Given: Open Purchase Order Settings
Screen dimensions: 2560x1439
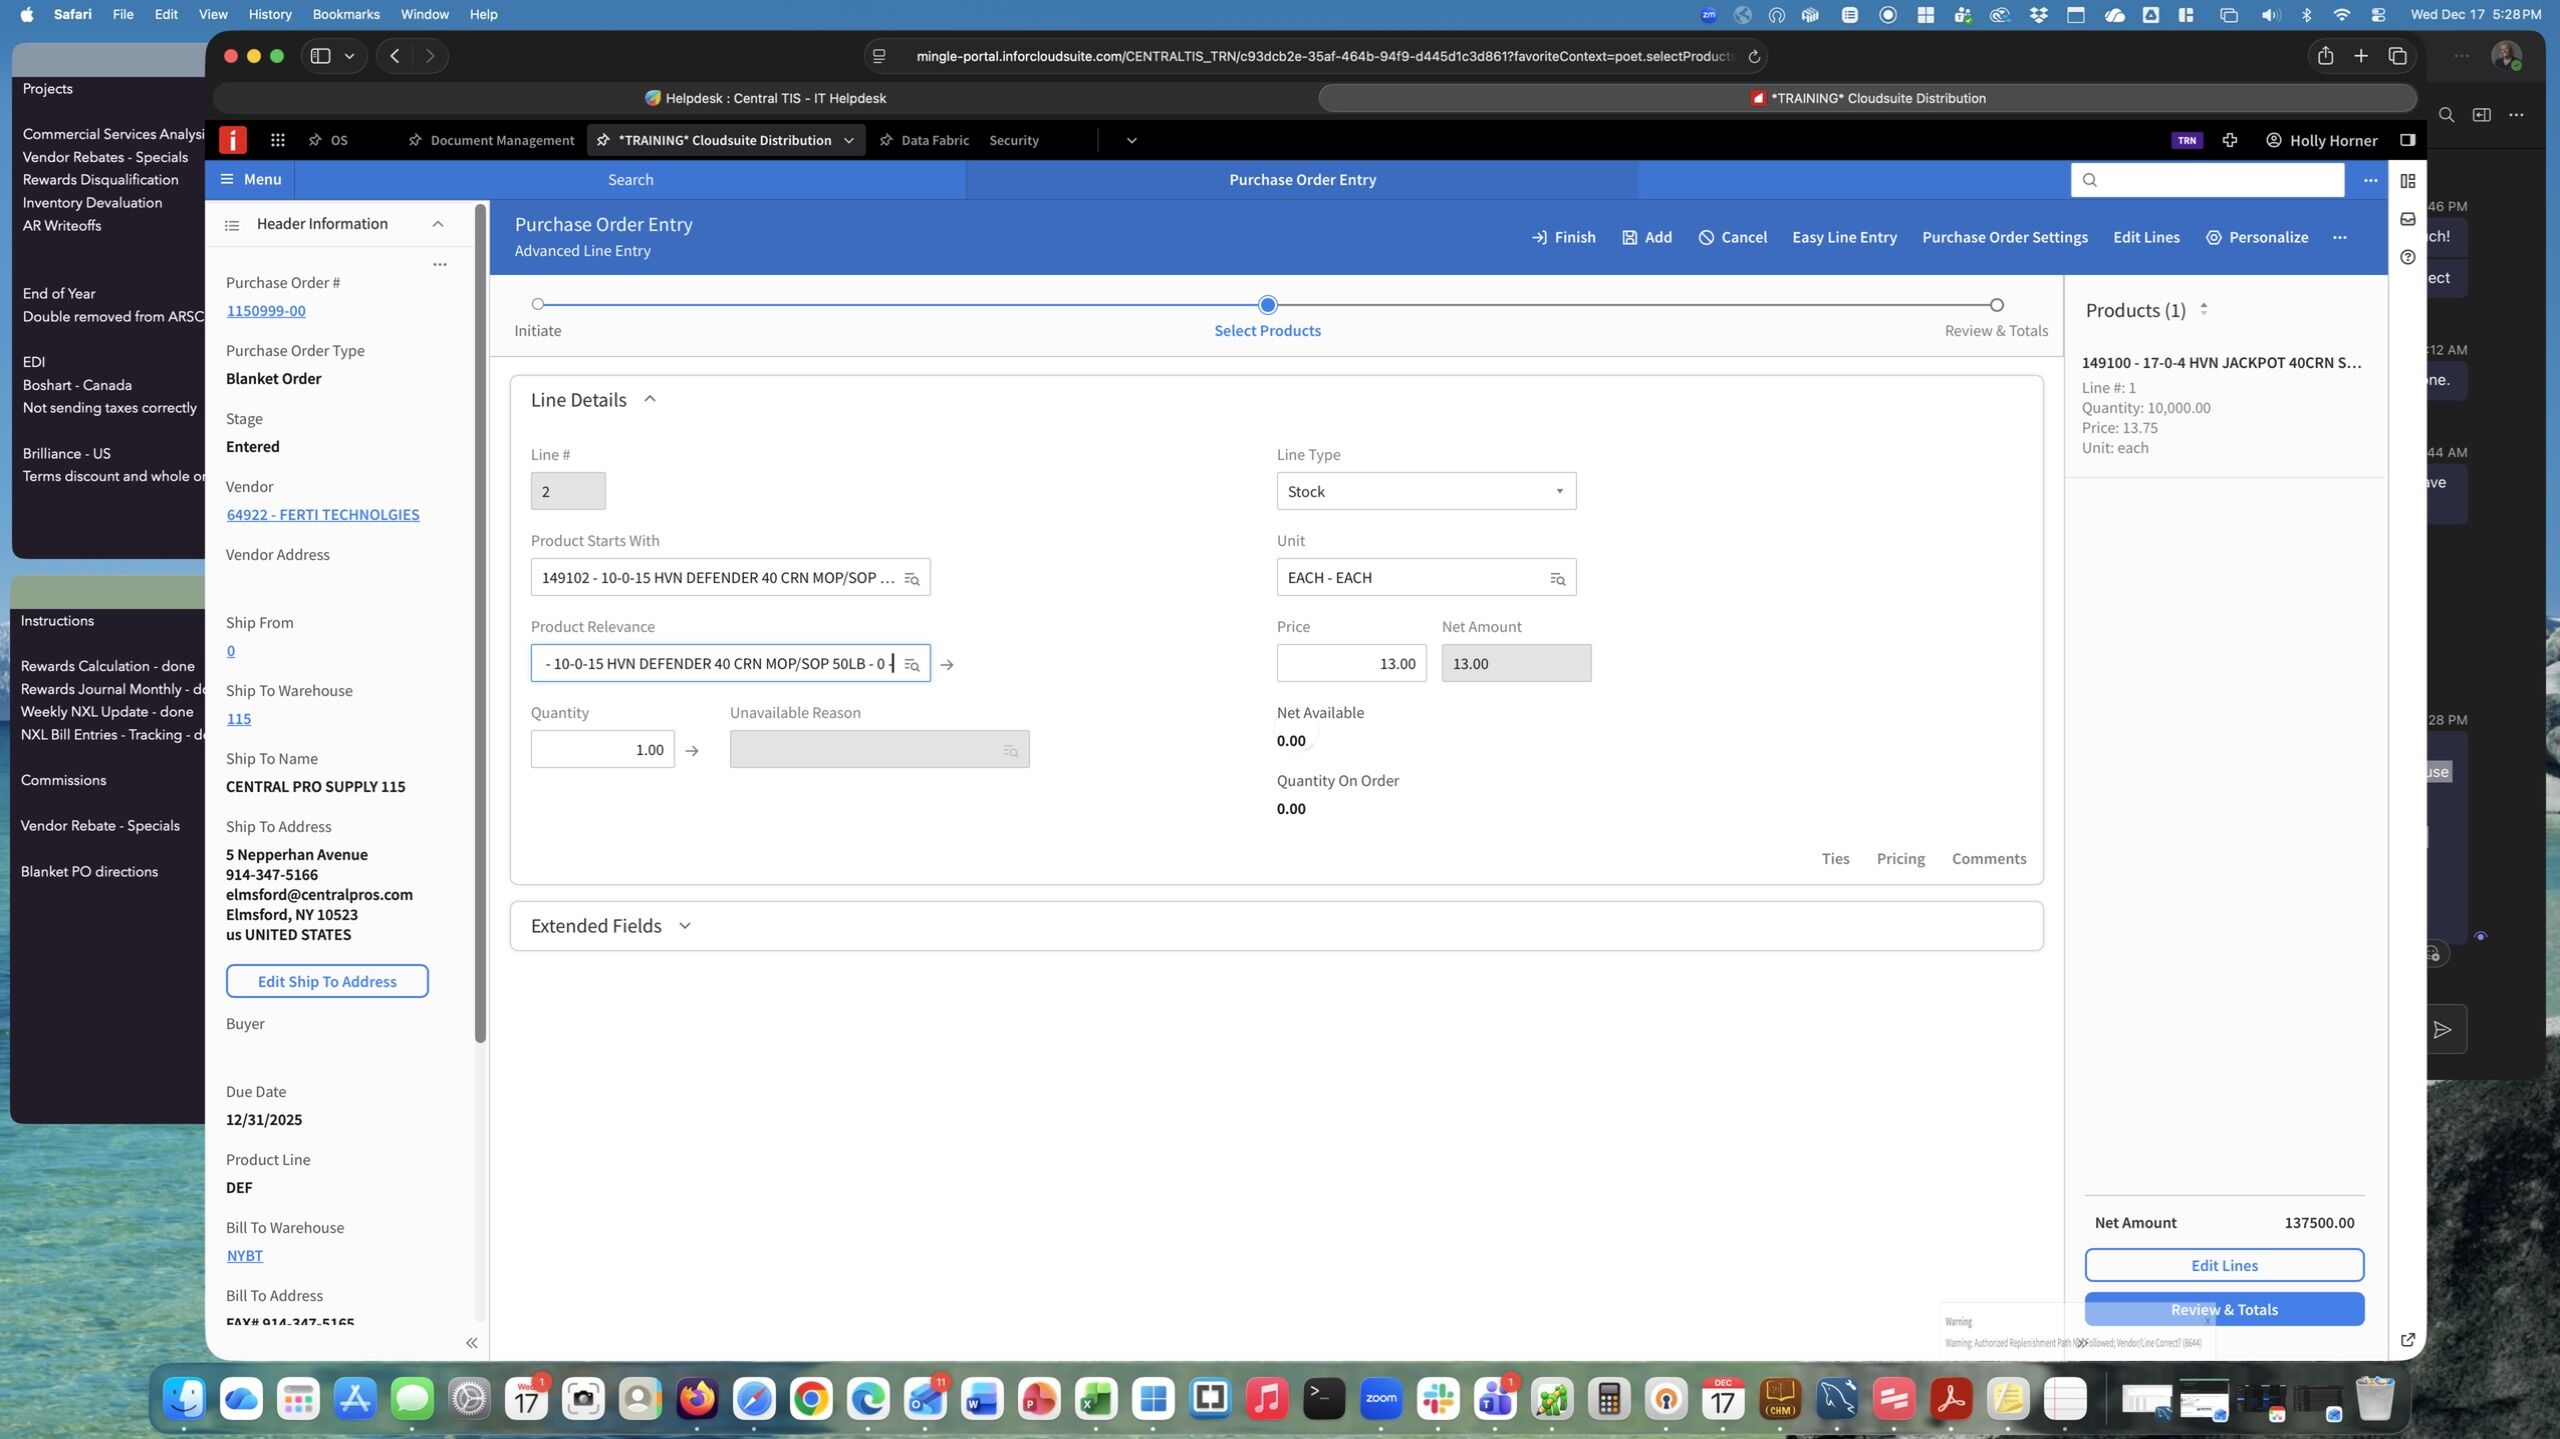Looking at the screenshot, I should pos(2004,237).
